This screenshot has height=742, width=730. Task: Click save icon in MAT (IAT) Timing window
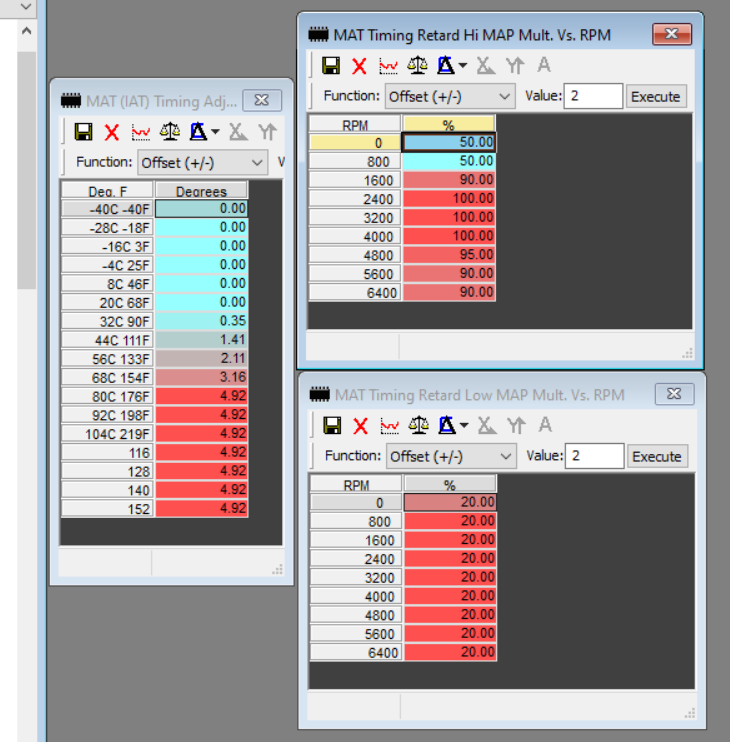click(84, 132)
